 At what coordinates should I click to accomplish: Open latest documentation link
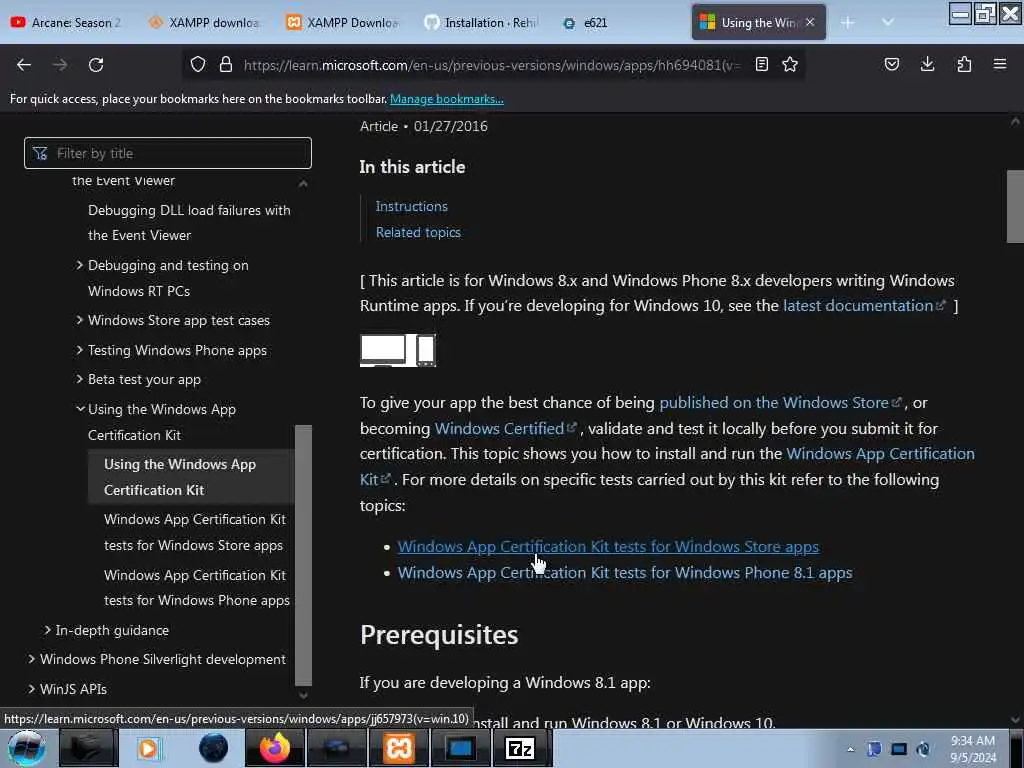pos(864,306)
